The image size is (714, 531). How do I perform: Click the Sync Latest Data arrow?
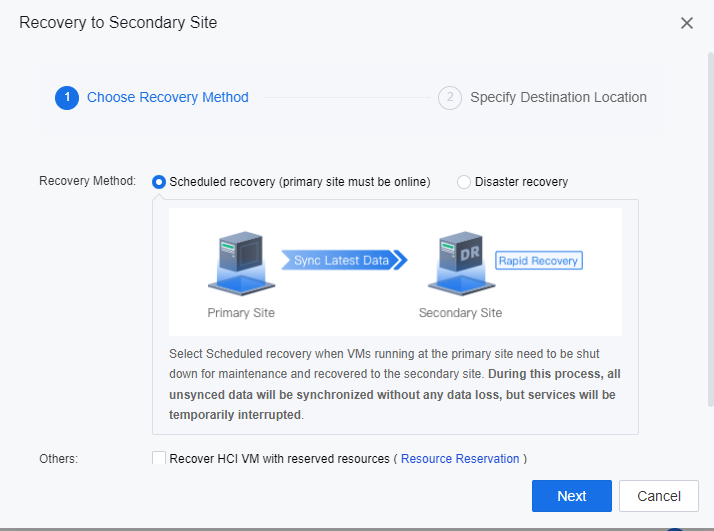tap(344, 261)
